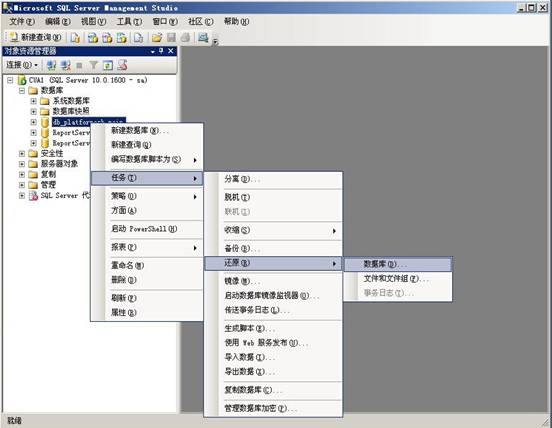Select the 管理 folder in the tree

click(x=48, y=185)
